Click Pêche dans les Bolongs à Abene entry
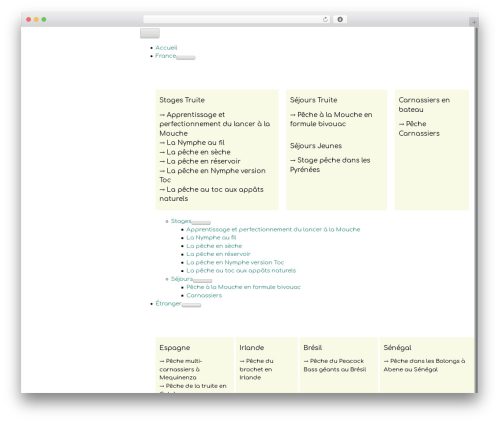The width and height of the screenshot is (500, 423). [x=424, y=365]
